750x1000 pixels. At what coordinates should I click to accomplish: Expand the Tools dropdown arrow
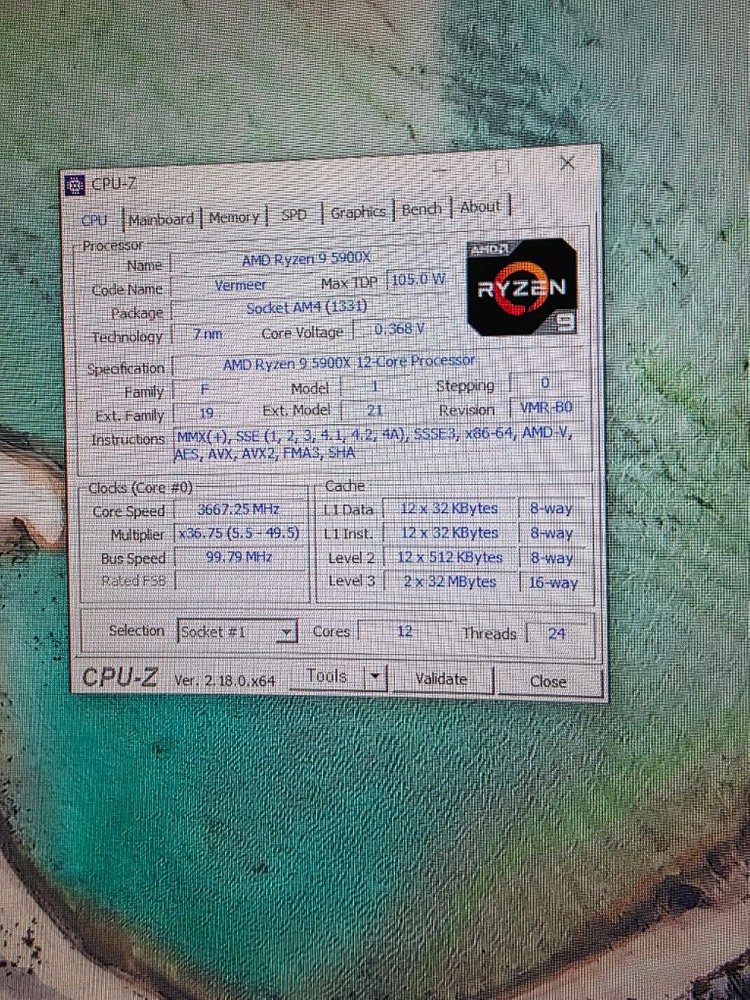(x=376, y=677)
